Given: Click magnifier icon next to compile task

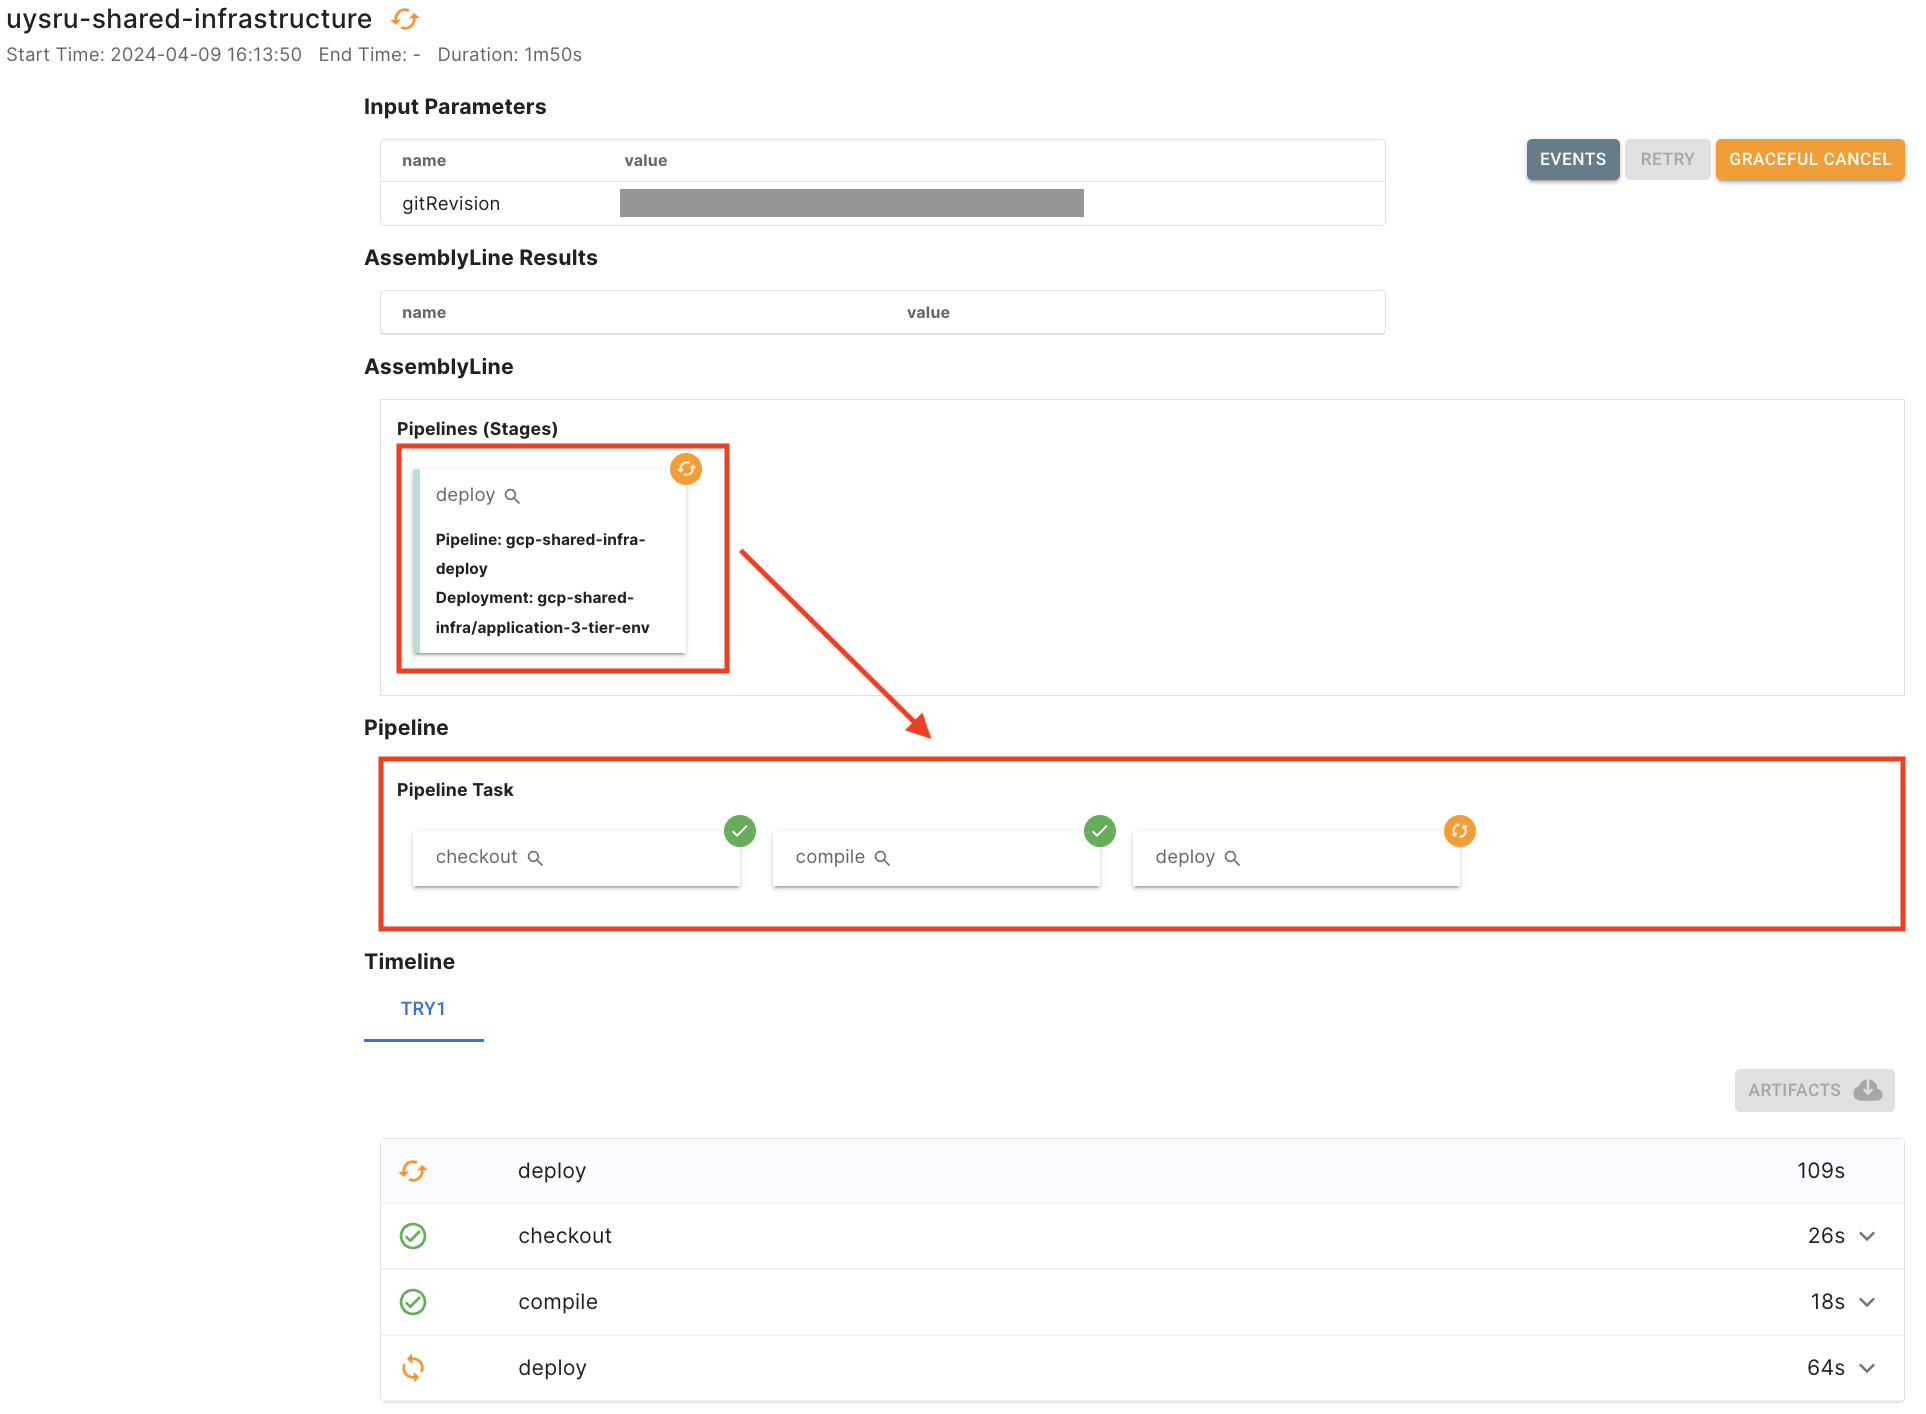Looking at the screenshot, I should 882,858.
